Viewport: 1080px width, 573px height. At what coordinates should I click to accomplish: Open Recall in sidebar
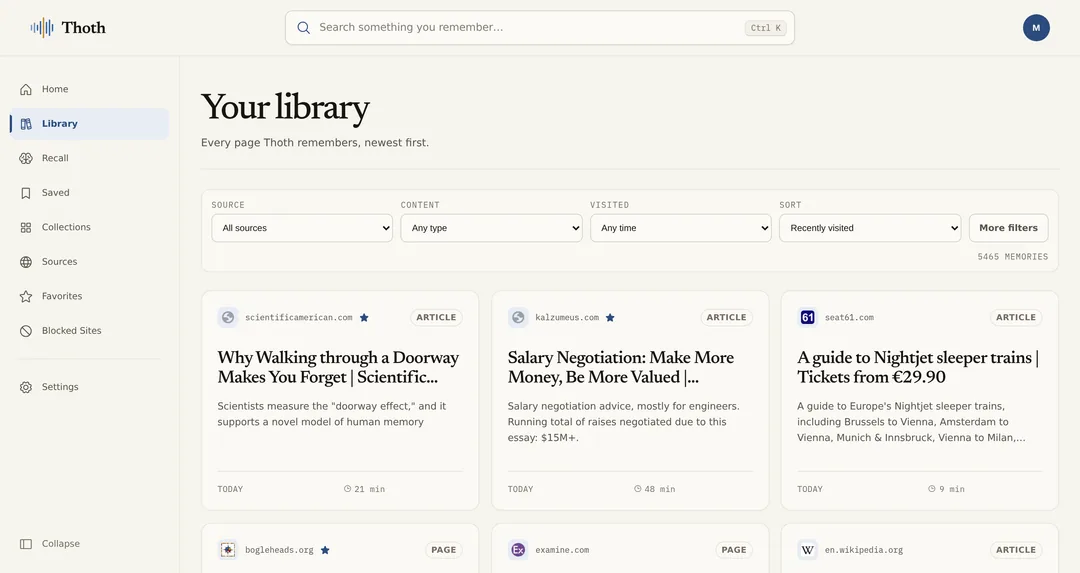point(90,158)
